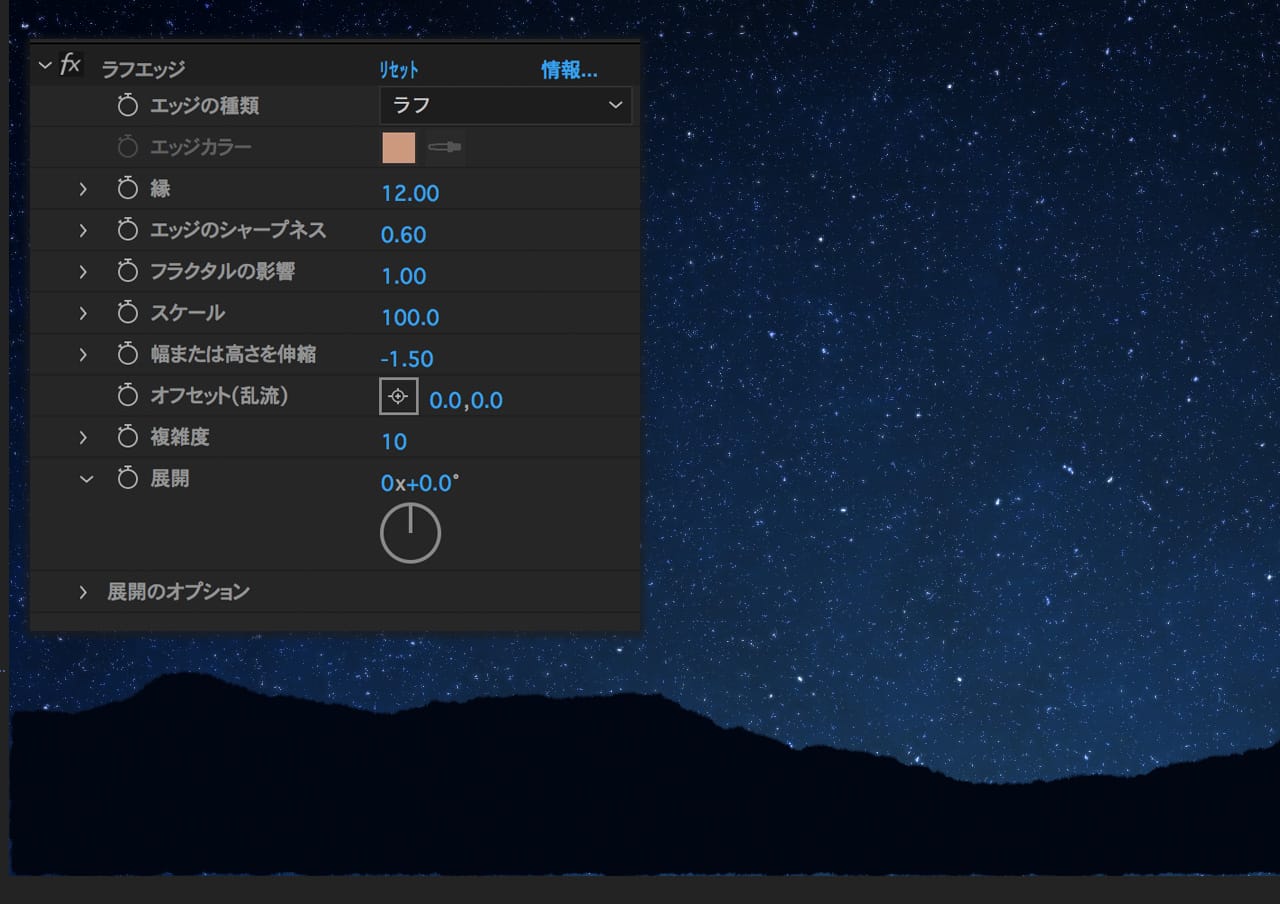
Task: Toggle stopwatch for 縁 property
Action: 127,189
